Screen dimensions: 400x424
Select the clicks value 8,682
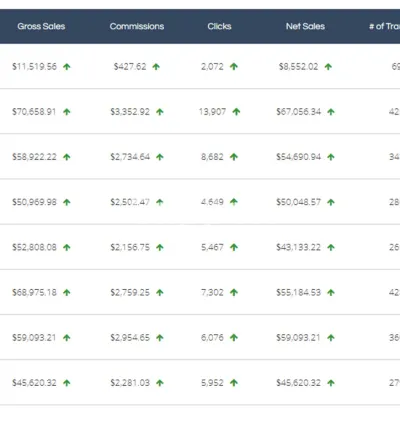pyautogui.click(x=212, y=157)
